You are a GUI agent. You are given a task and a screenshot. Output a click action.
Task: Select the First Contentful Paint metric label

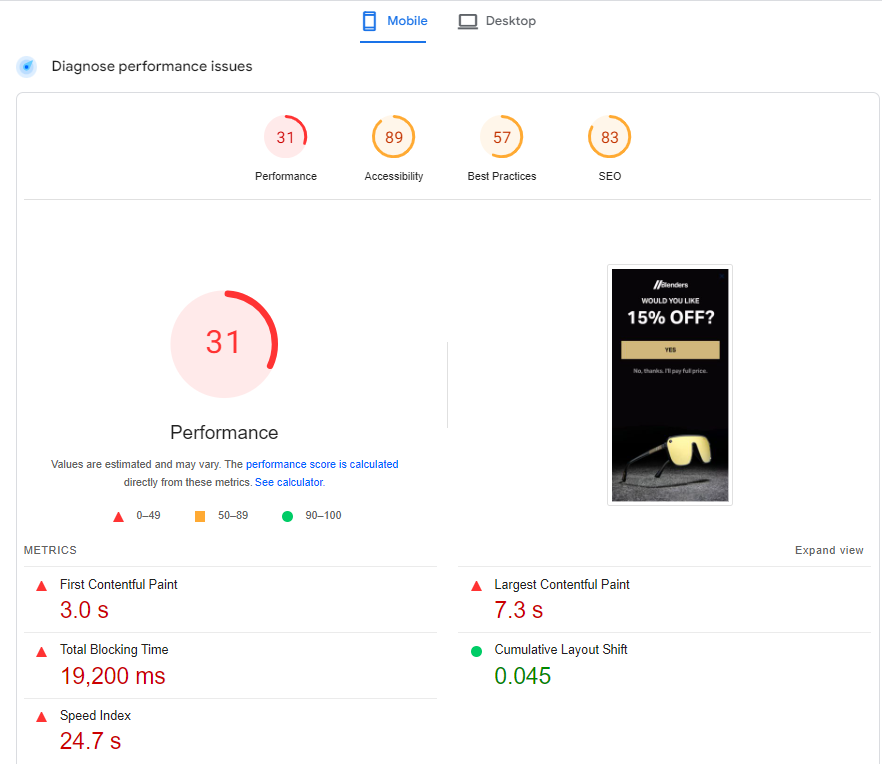tap(119, 585)
